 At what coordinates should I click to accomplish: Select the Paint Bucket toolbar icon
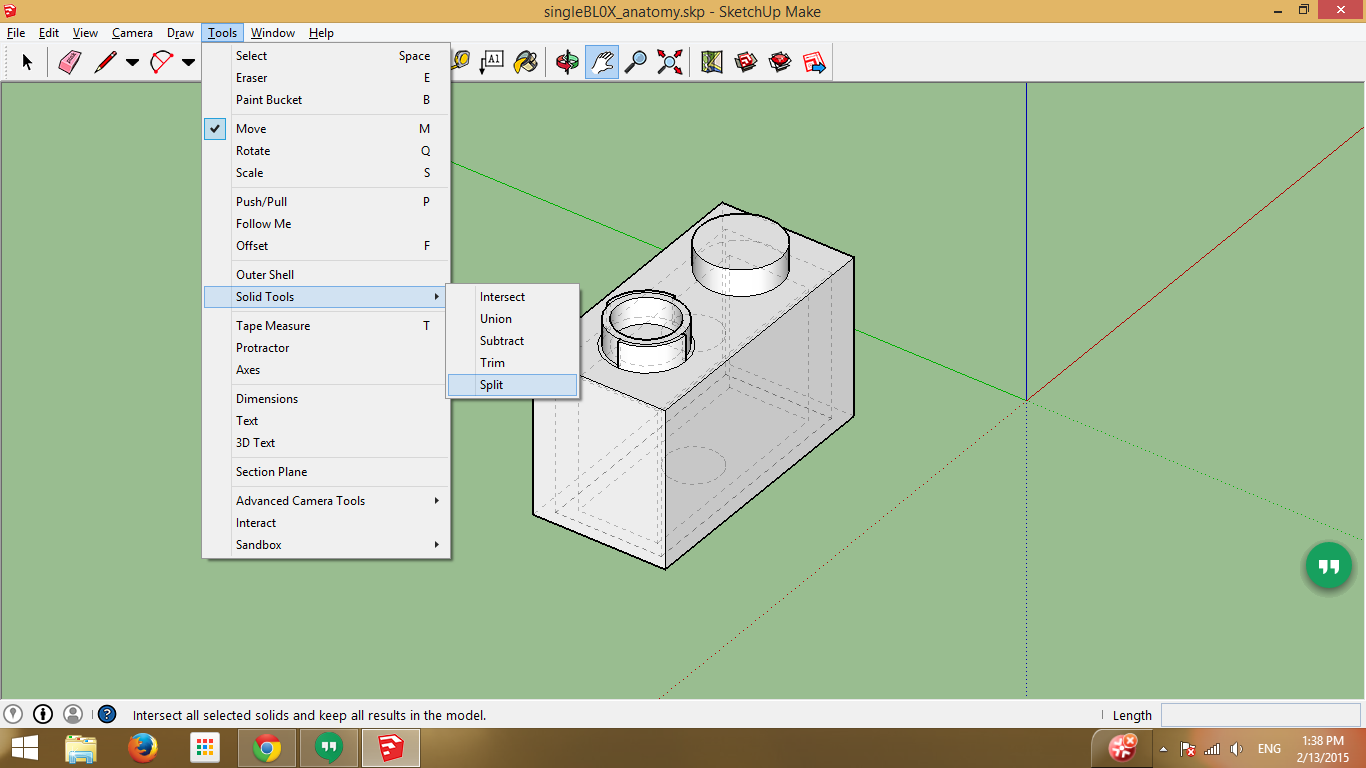525,62
